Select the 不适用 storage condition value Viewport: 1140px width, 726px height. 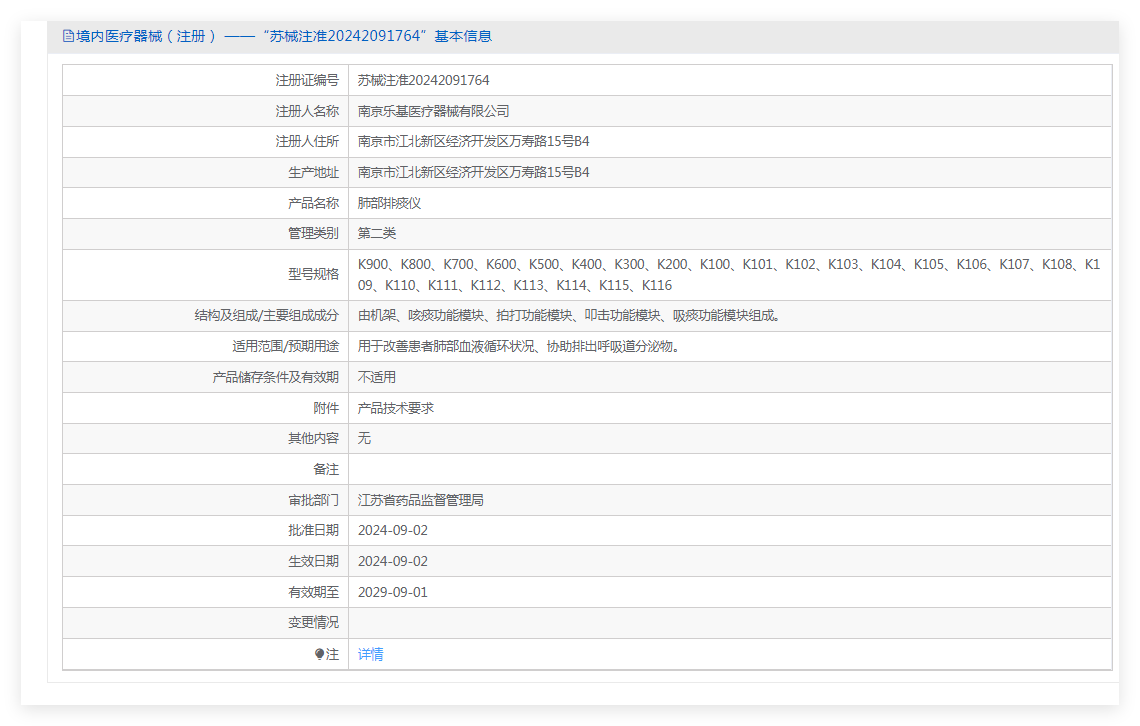(377, 377)
